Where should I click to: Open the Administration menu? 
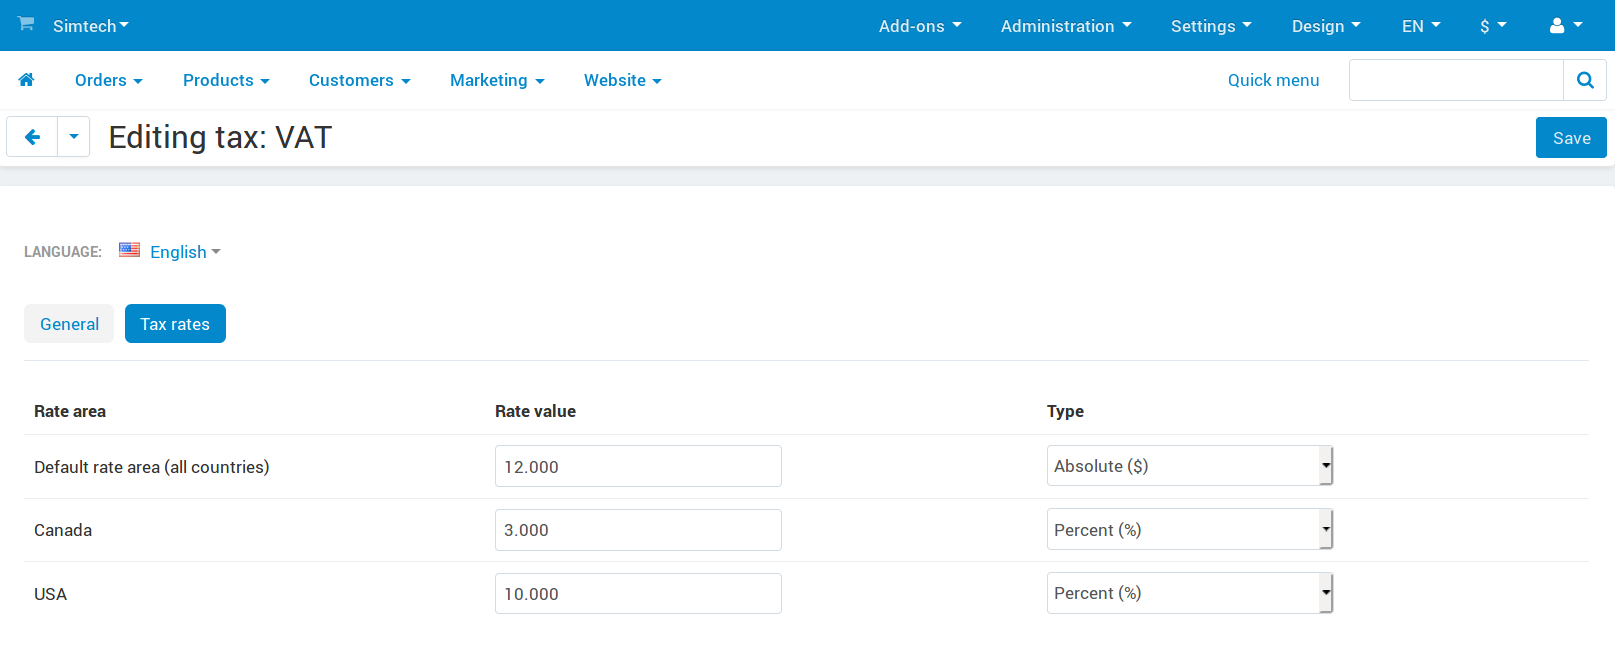click(1066, 26)
